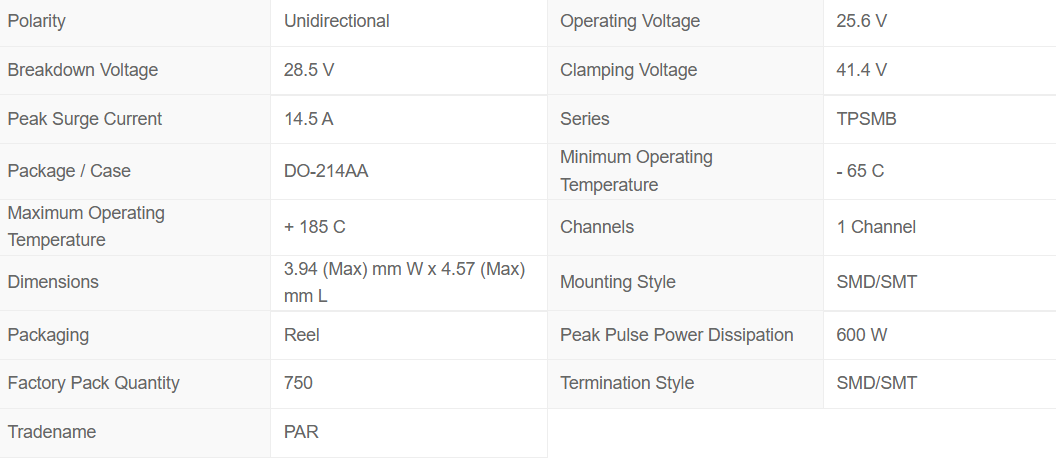Click the Breakdown Voltage label
The height and width of the screenshot is (459, 1056).
click(83, 70)
